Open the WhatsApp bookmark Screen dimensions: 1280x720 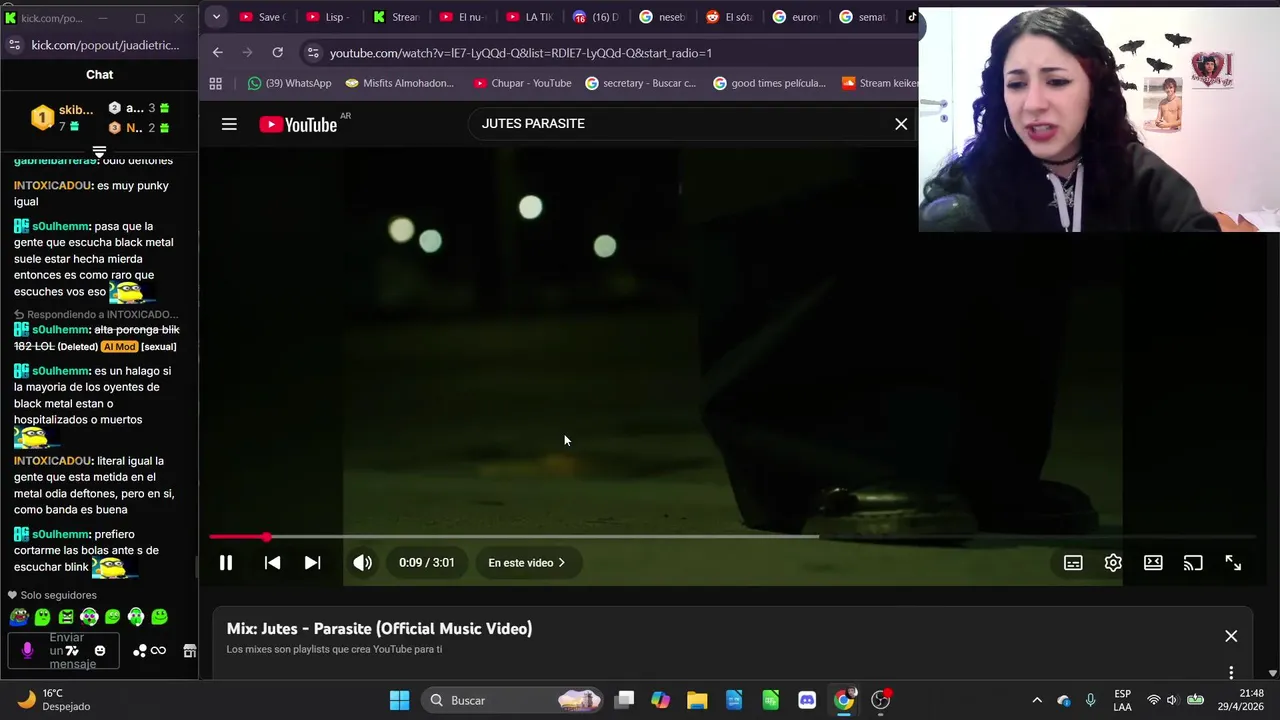point(290,83)
